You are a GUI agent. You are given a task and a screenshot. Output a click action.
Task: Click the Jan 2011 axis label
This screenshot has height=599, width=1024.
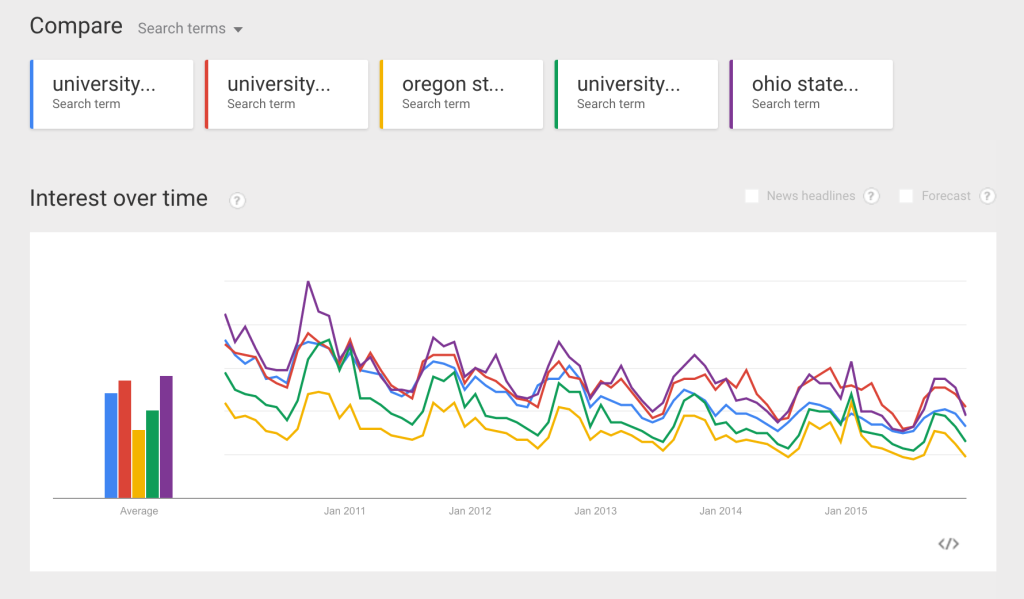tap(344, 511)
